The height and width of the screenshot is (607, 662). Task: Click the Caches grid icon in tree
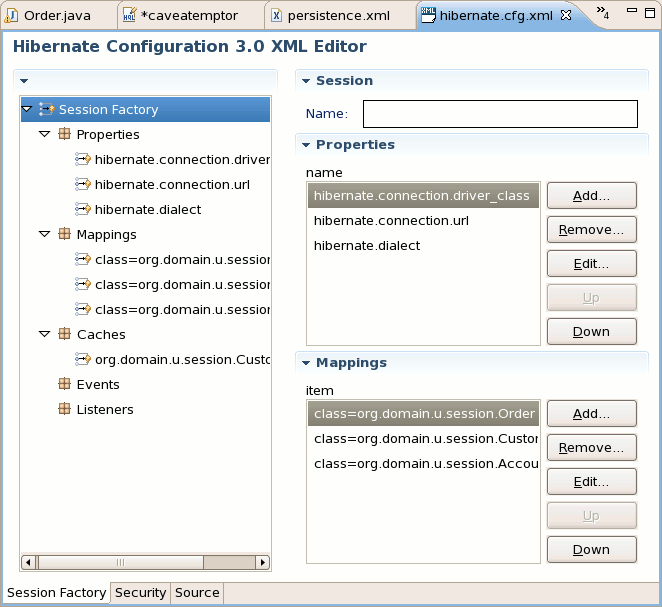(x=64, y=334)
